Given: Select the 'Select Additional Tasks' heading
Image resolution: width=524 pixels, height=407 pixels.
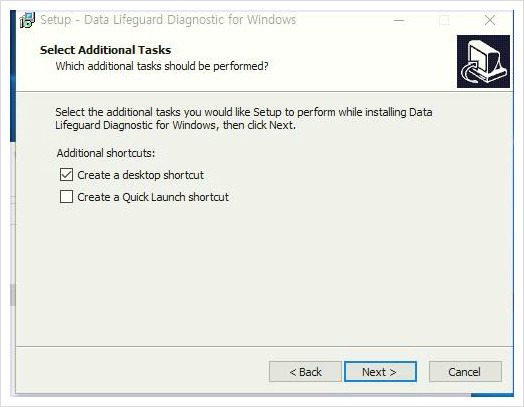Looking at the screenshot, I should 106,50.
